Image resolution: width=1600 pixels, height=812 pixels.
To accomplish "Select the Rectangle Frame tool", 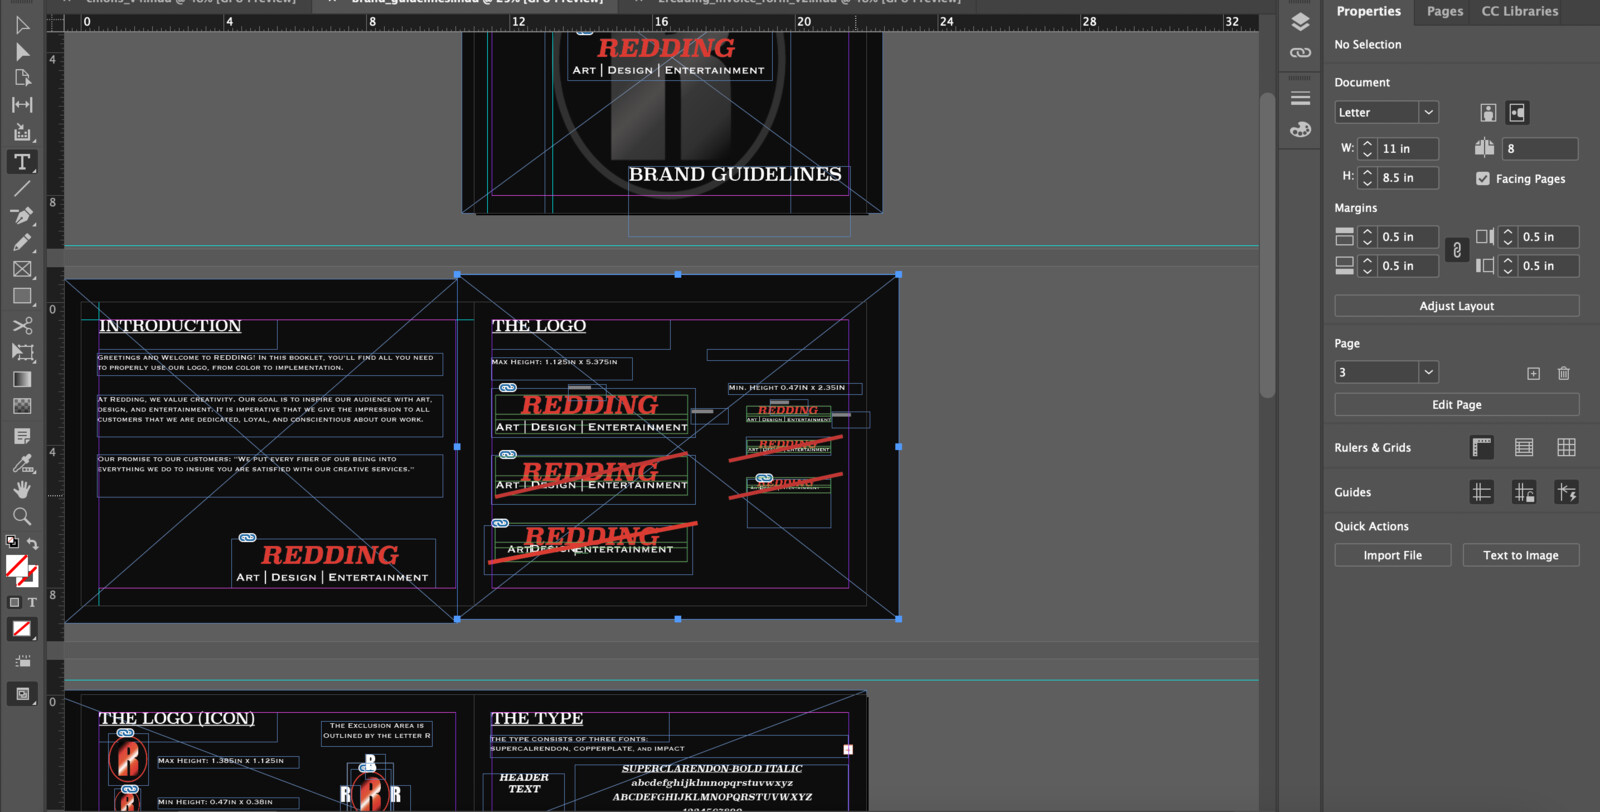I will click(x=22, y=269).
